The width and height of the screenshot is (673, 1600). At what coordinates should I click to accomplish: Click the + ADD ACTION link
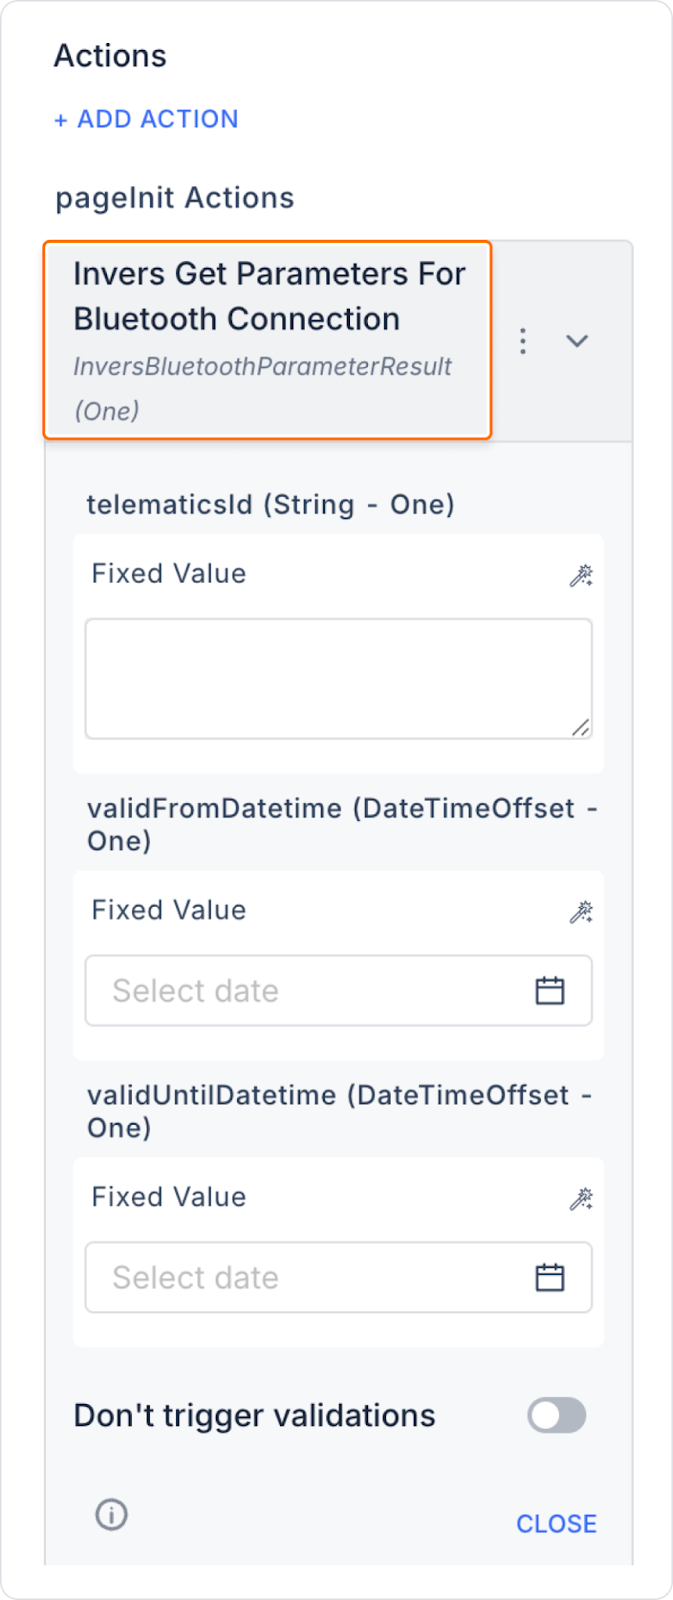point(146,119)
